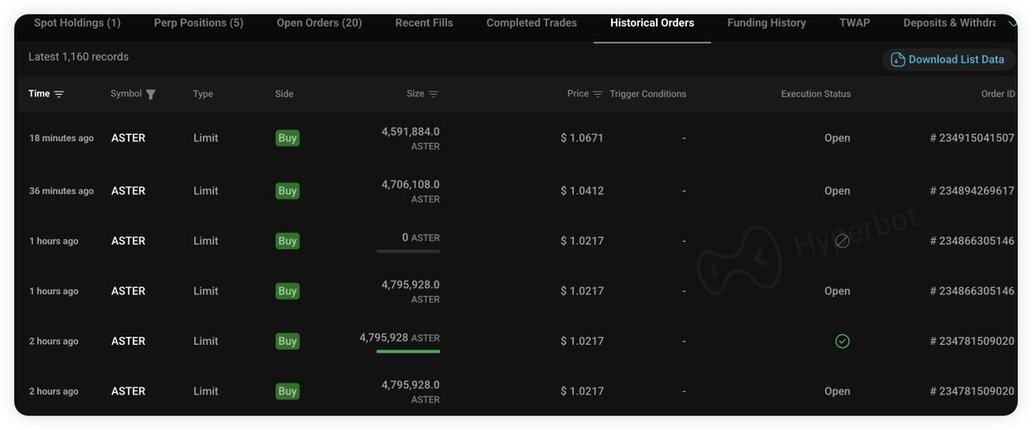
Task: Open the Open Orders (20) tab
Action: coord(319,23)
